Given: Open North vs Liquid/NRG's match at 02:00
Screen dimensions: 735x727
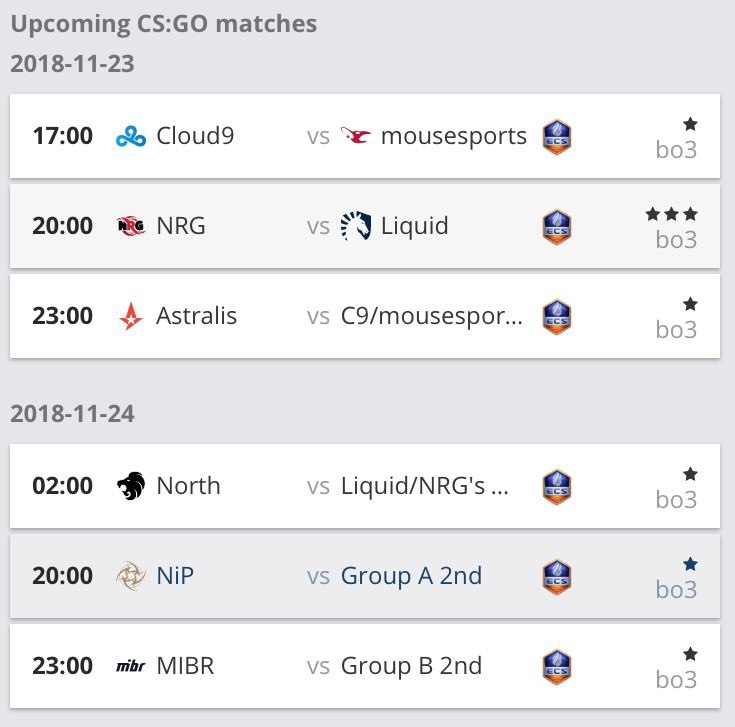Looking at the screenshot, I should click(x=365, y=486).
